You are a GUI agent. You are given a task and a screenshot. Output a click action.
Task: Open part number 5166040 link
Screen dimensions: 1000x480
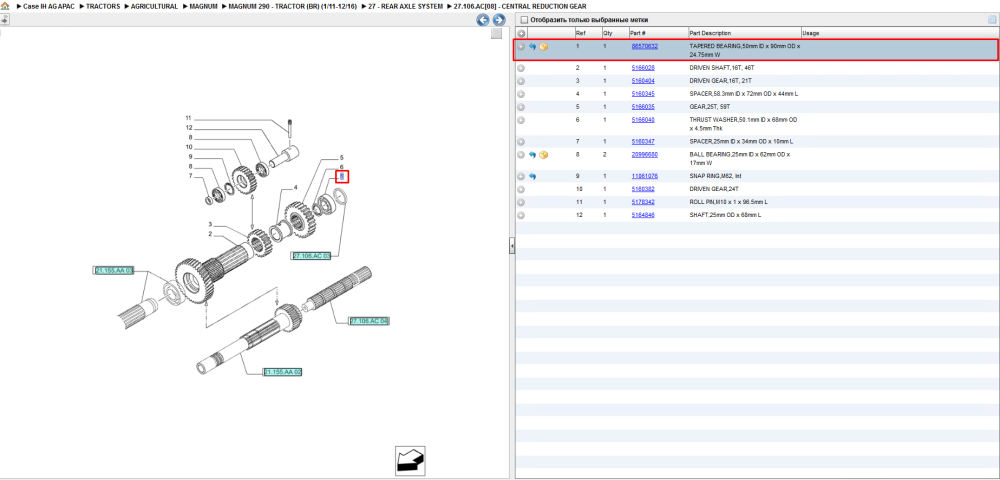click(643, 120)
